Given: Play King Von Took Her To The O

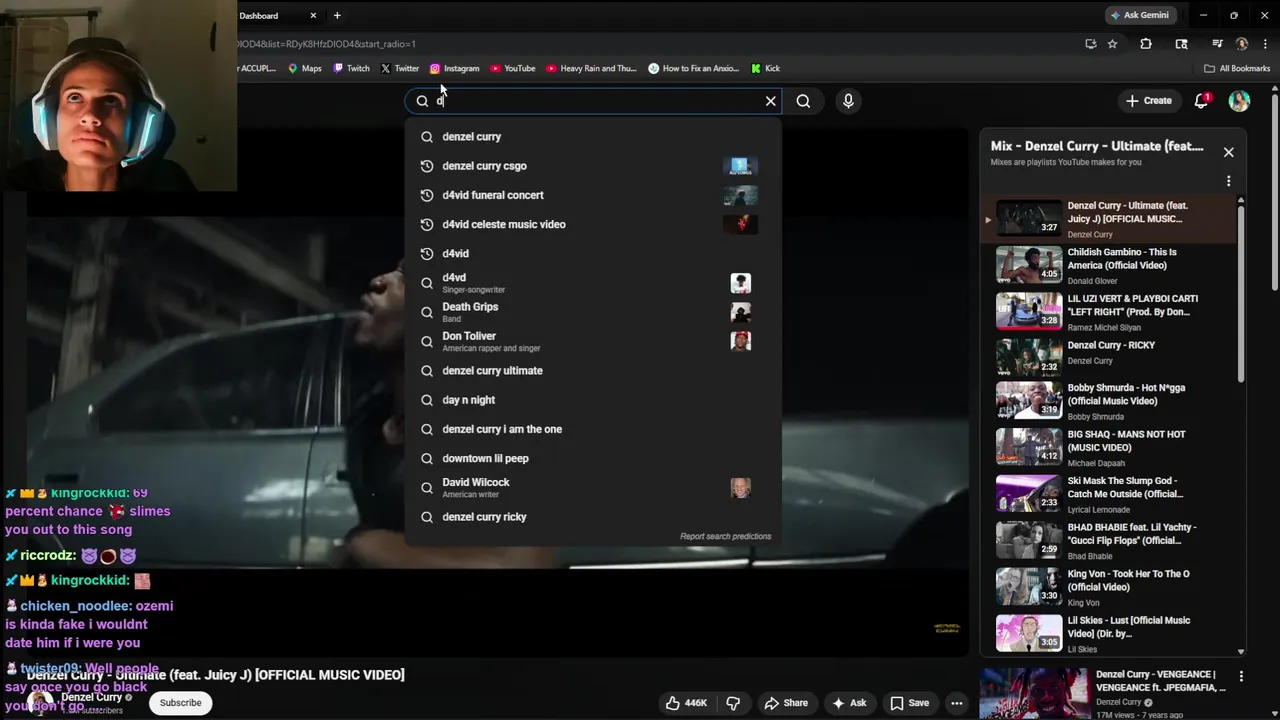Looking at the screenshot, I should 1110,588.
